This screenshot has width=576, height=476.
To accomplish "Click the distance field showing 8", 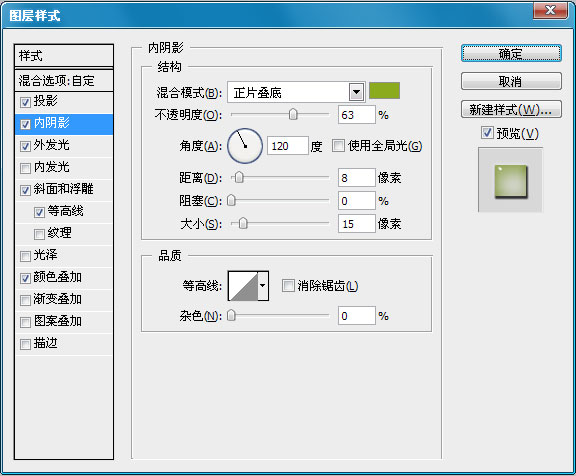I will [x=357, y=178].
